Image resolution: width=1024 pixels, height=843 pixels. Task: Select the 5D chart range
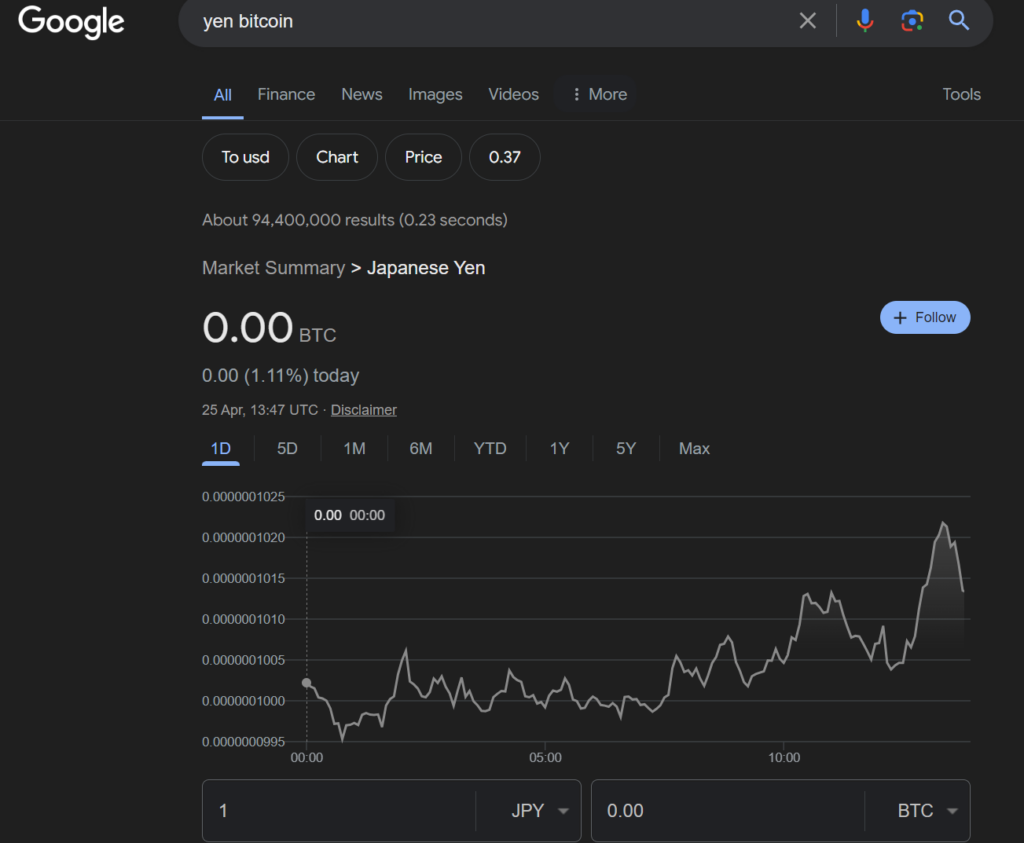click(287, 448)
